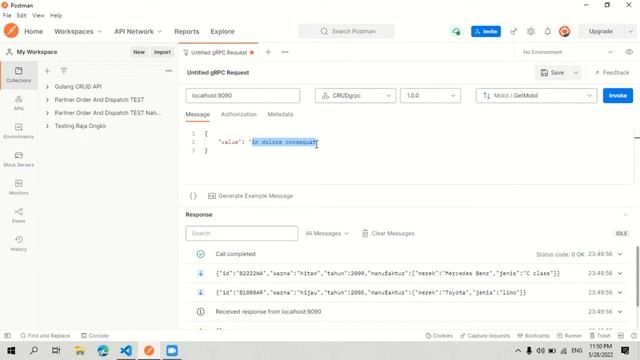
Task: Open the Mock Servers sidebar panel
Action: (x=19, y=159)
